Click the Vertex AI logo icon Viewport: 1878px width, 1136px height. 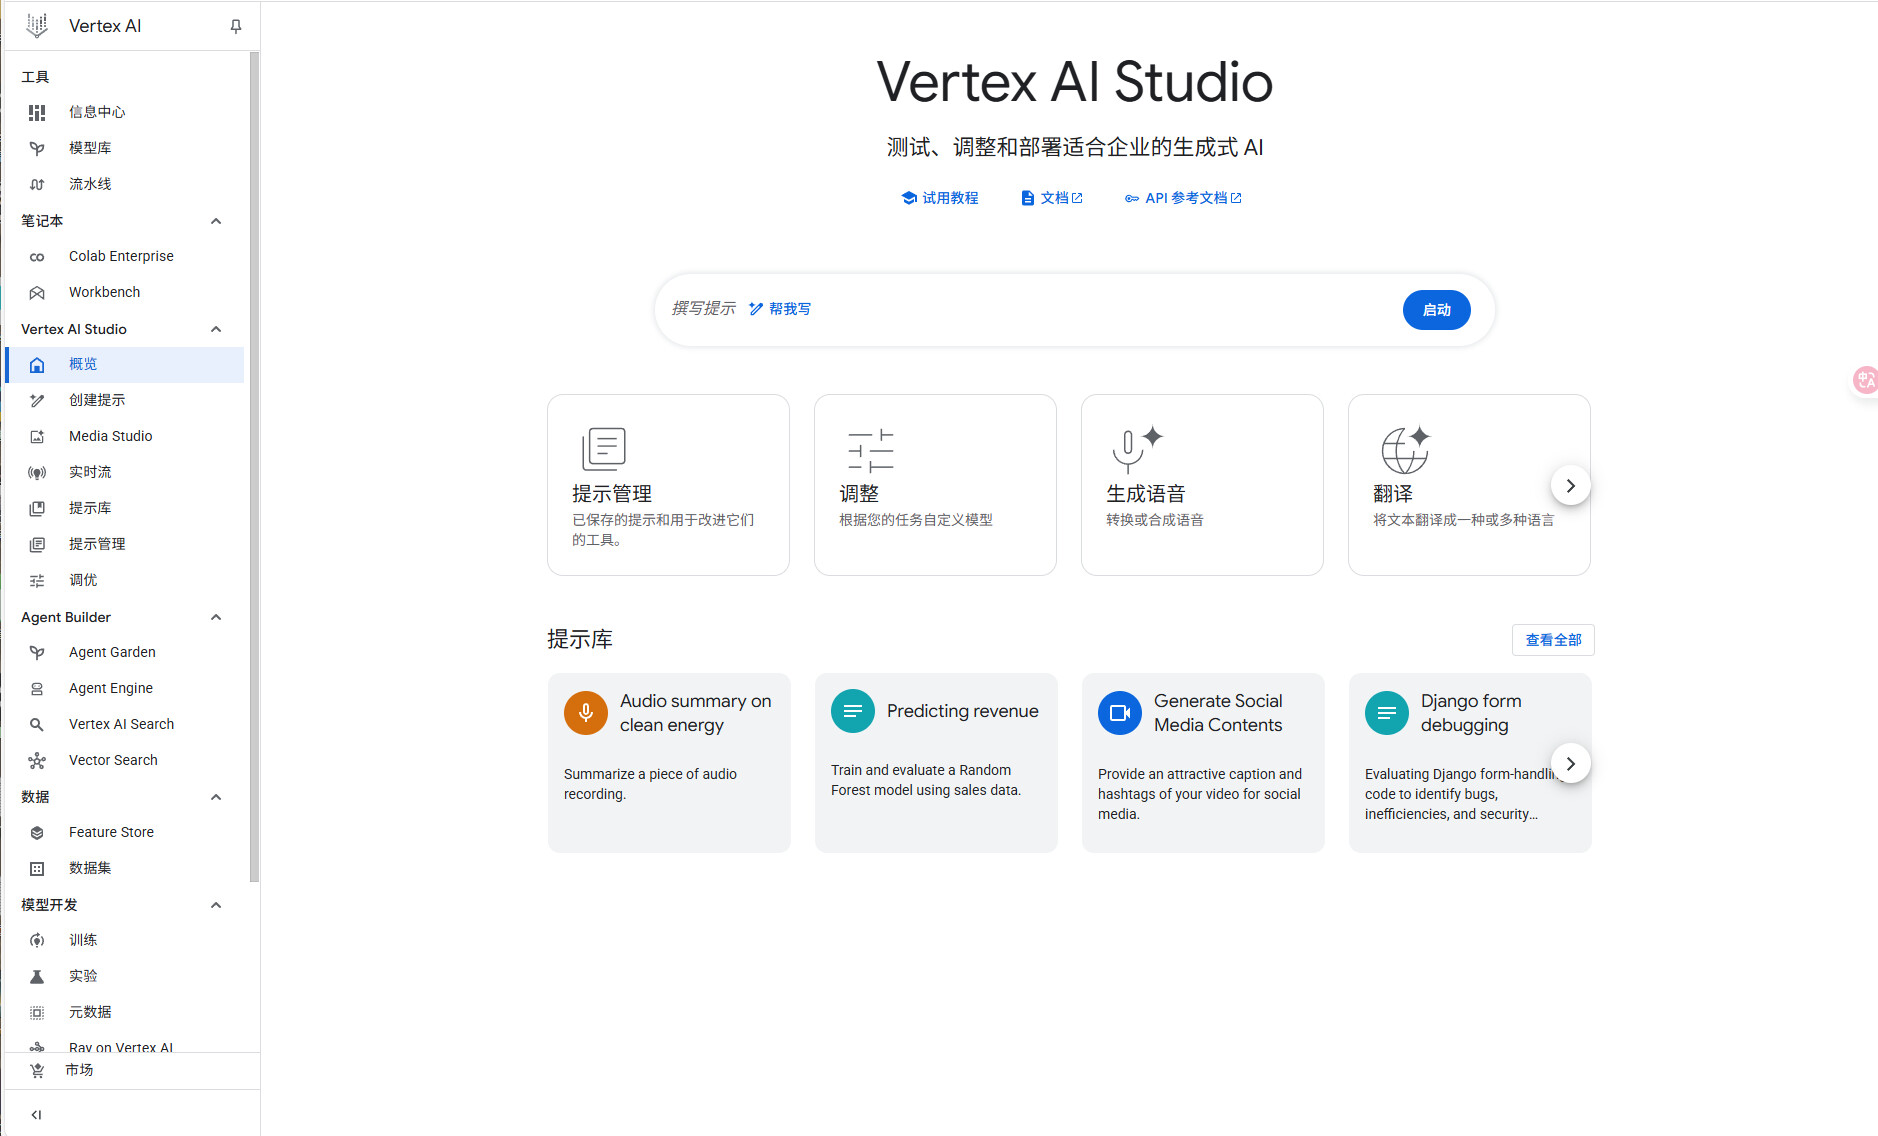coord(37,26)
